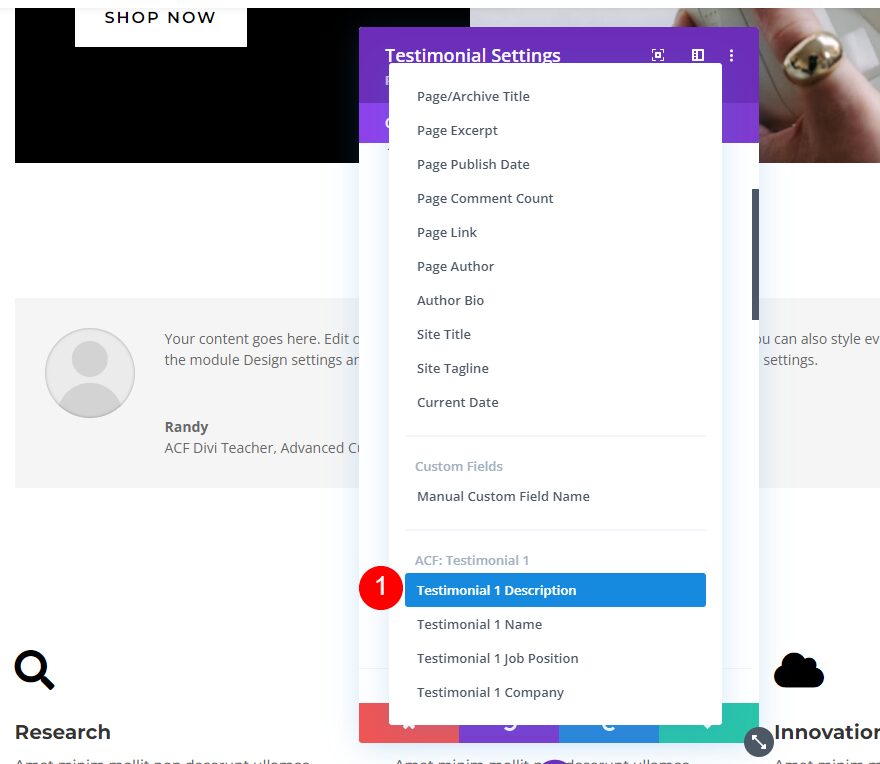Open the three-dot settings menu icon
Screen dimensions: 880x764
tap(731, 55)
